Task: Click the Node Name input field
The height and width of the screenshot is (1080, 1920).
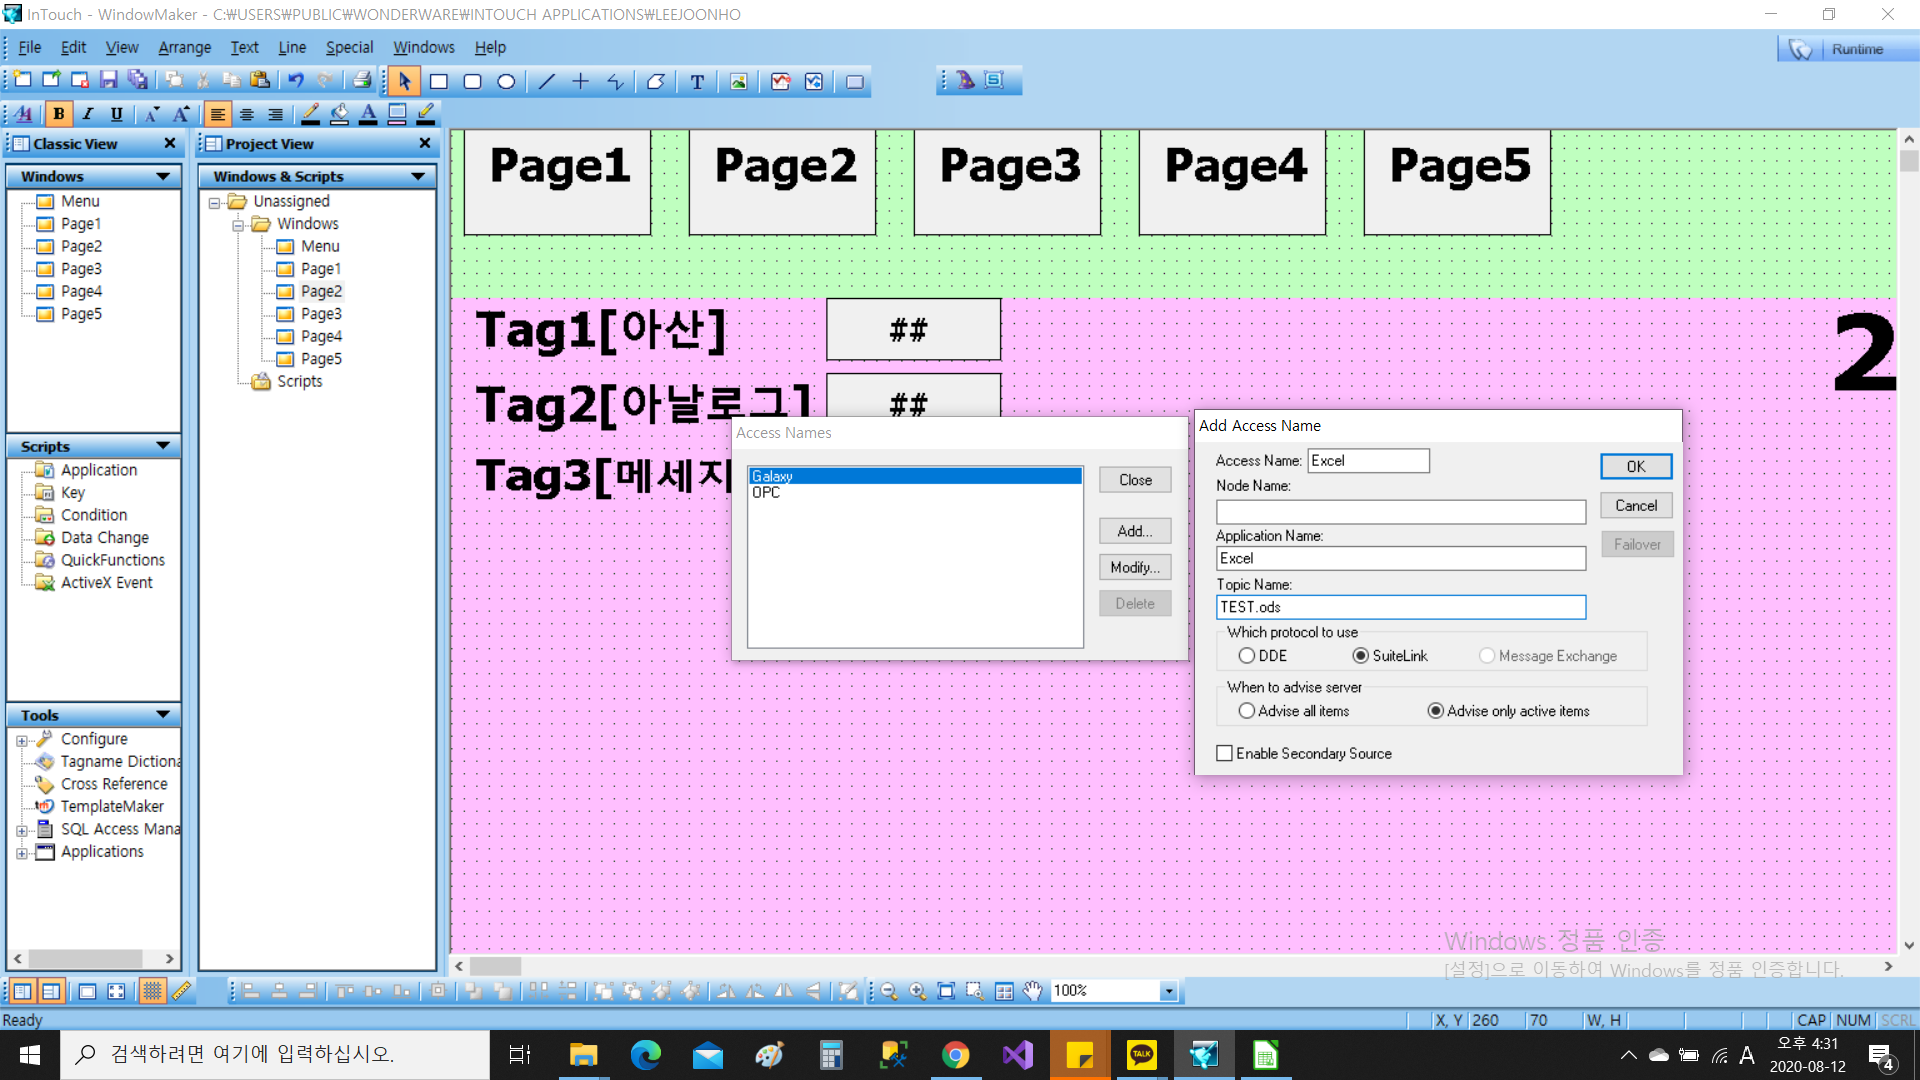Action: (x=1401, y=512)
